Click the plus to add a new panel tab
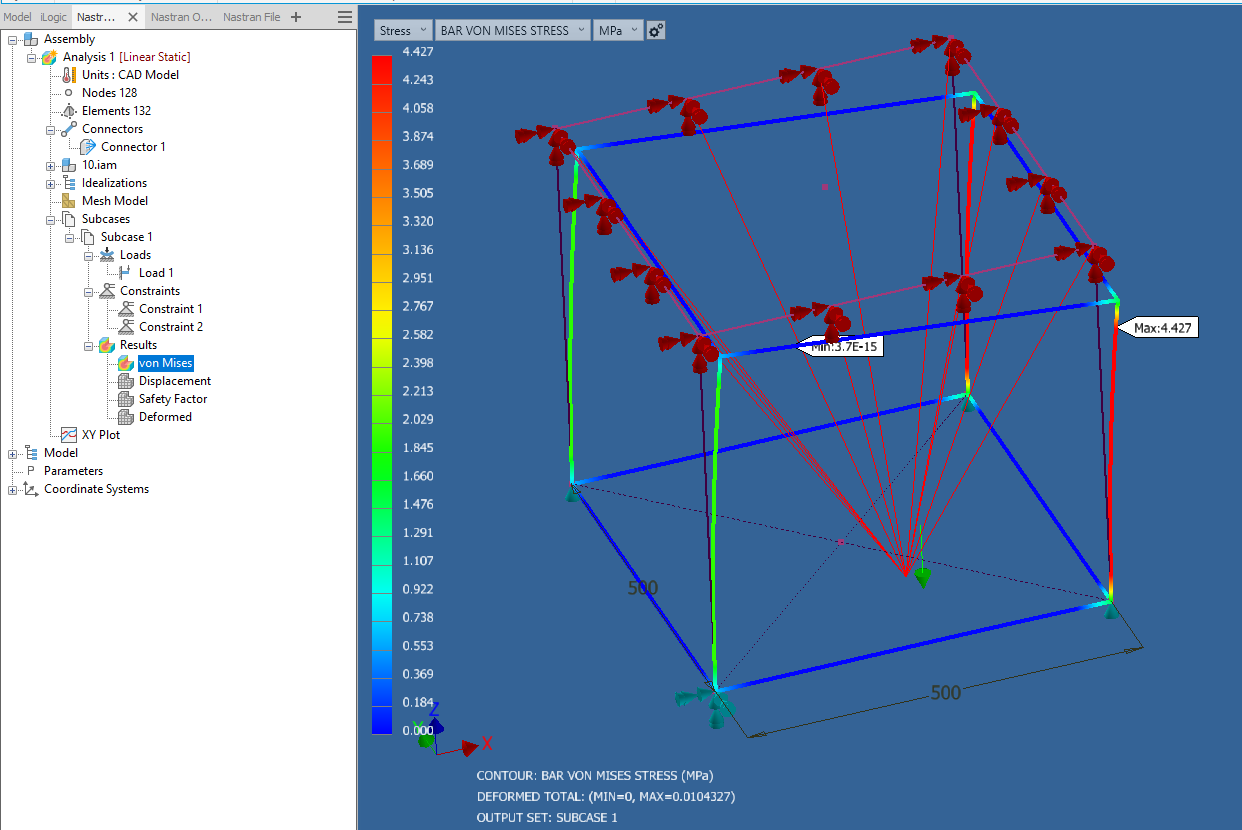The height and width of the screenshot is (830, 1242). pos(296,16)
